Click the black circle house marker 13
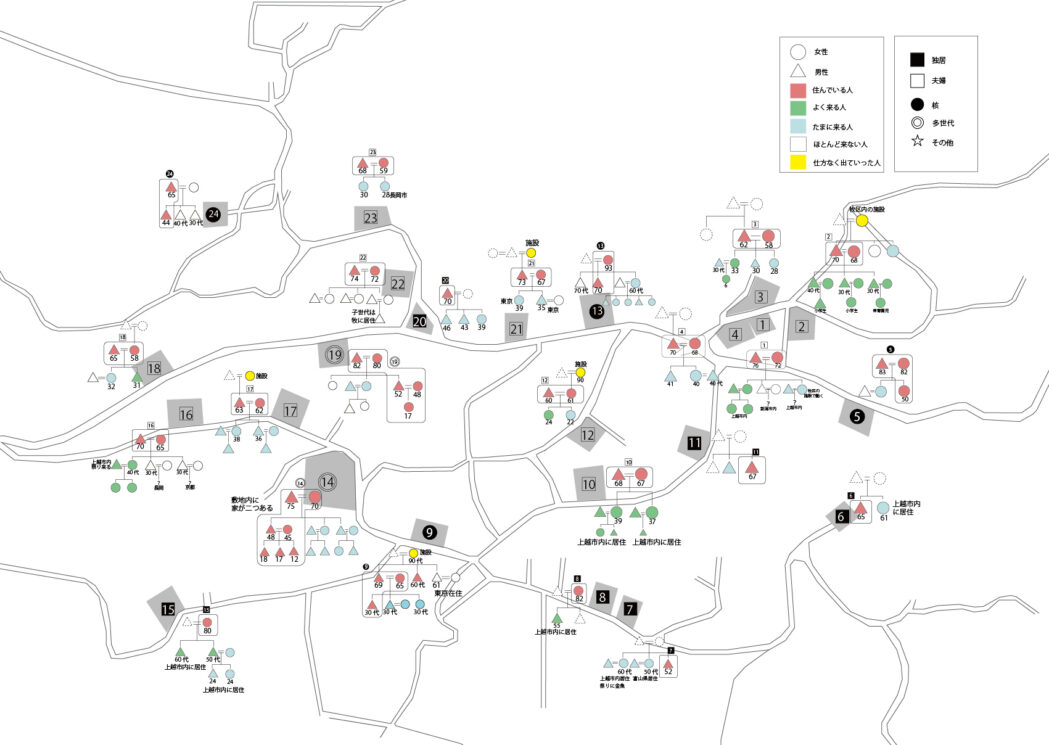 coord(598,311)
